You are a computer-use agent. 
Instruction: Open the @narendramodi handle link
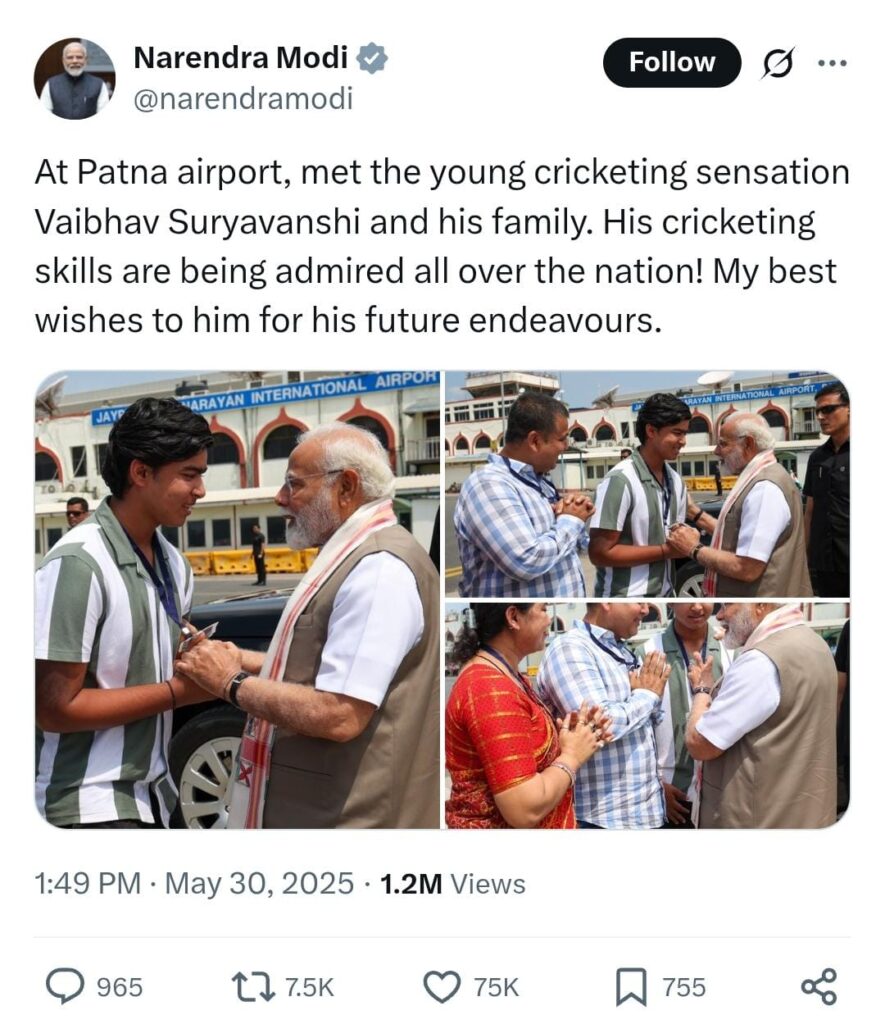pyautogui.click(x=243, y=99)
